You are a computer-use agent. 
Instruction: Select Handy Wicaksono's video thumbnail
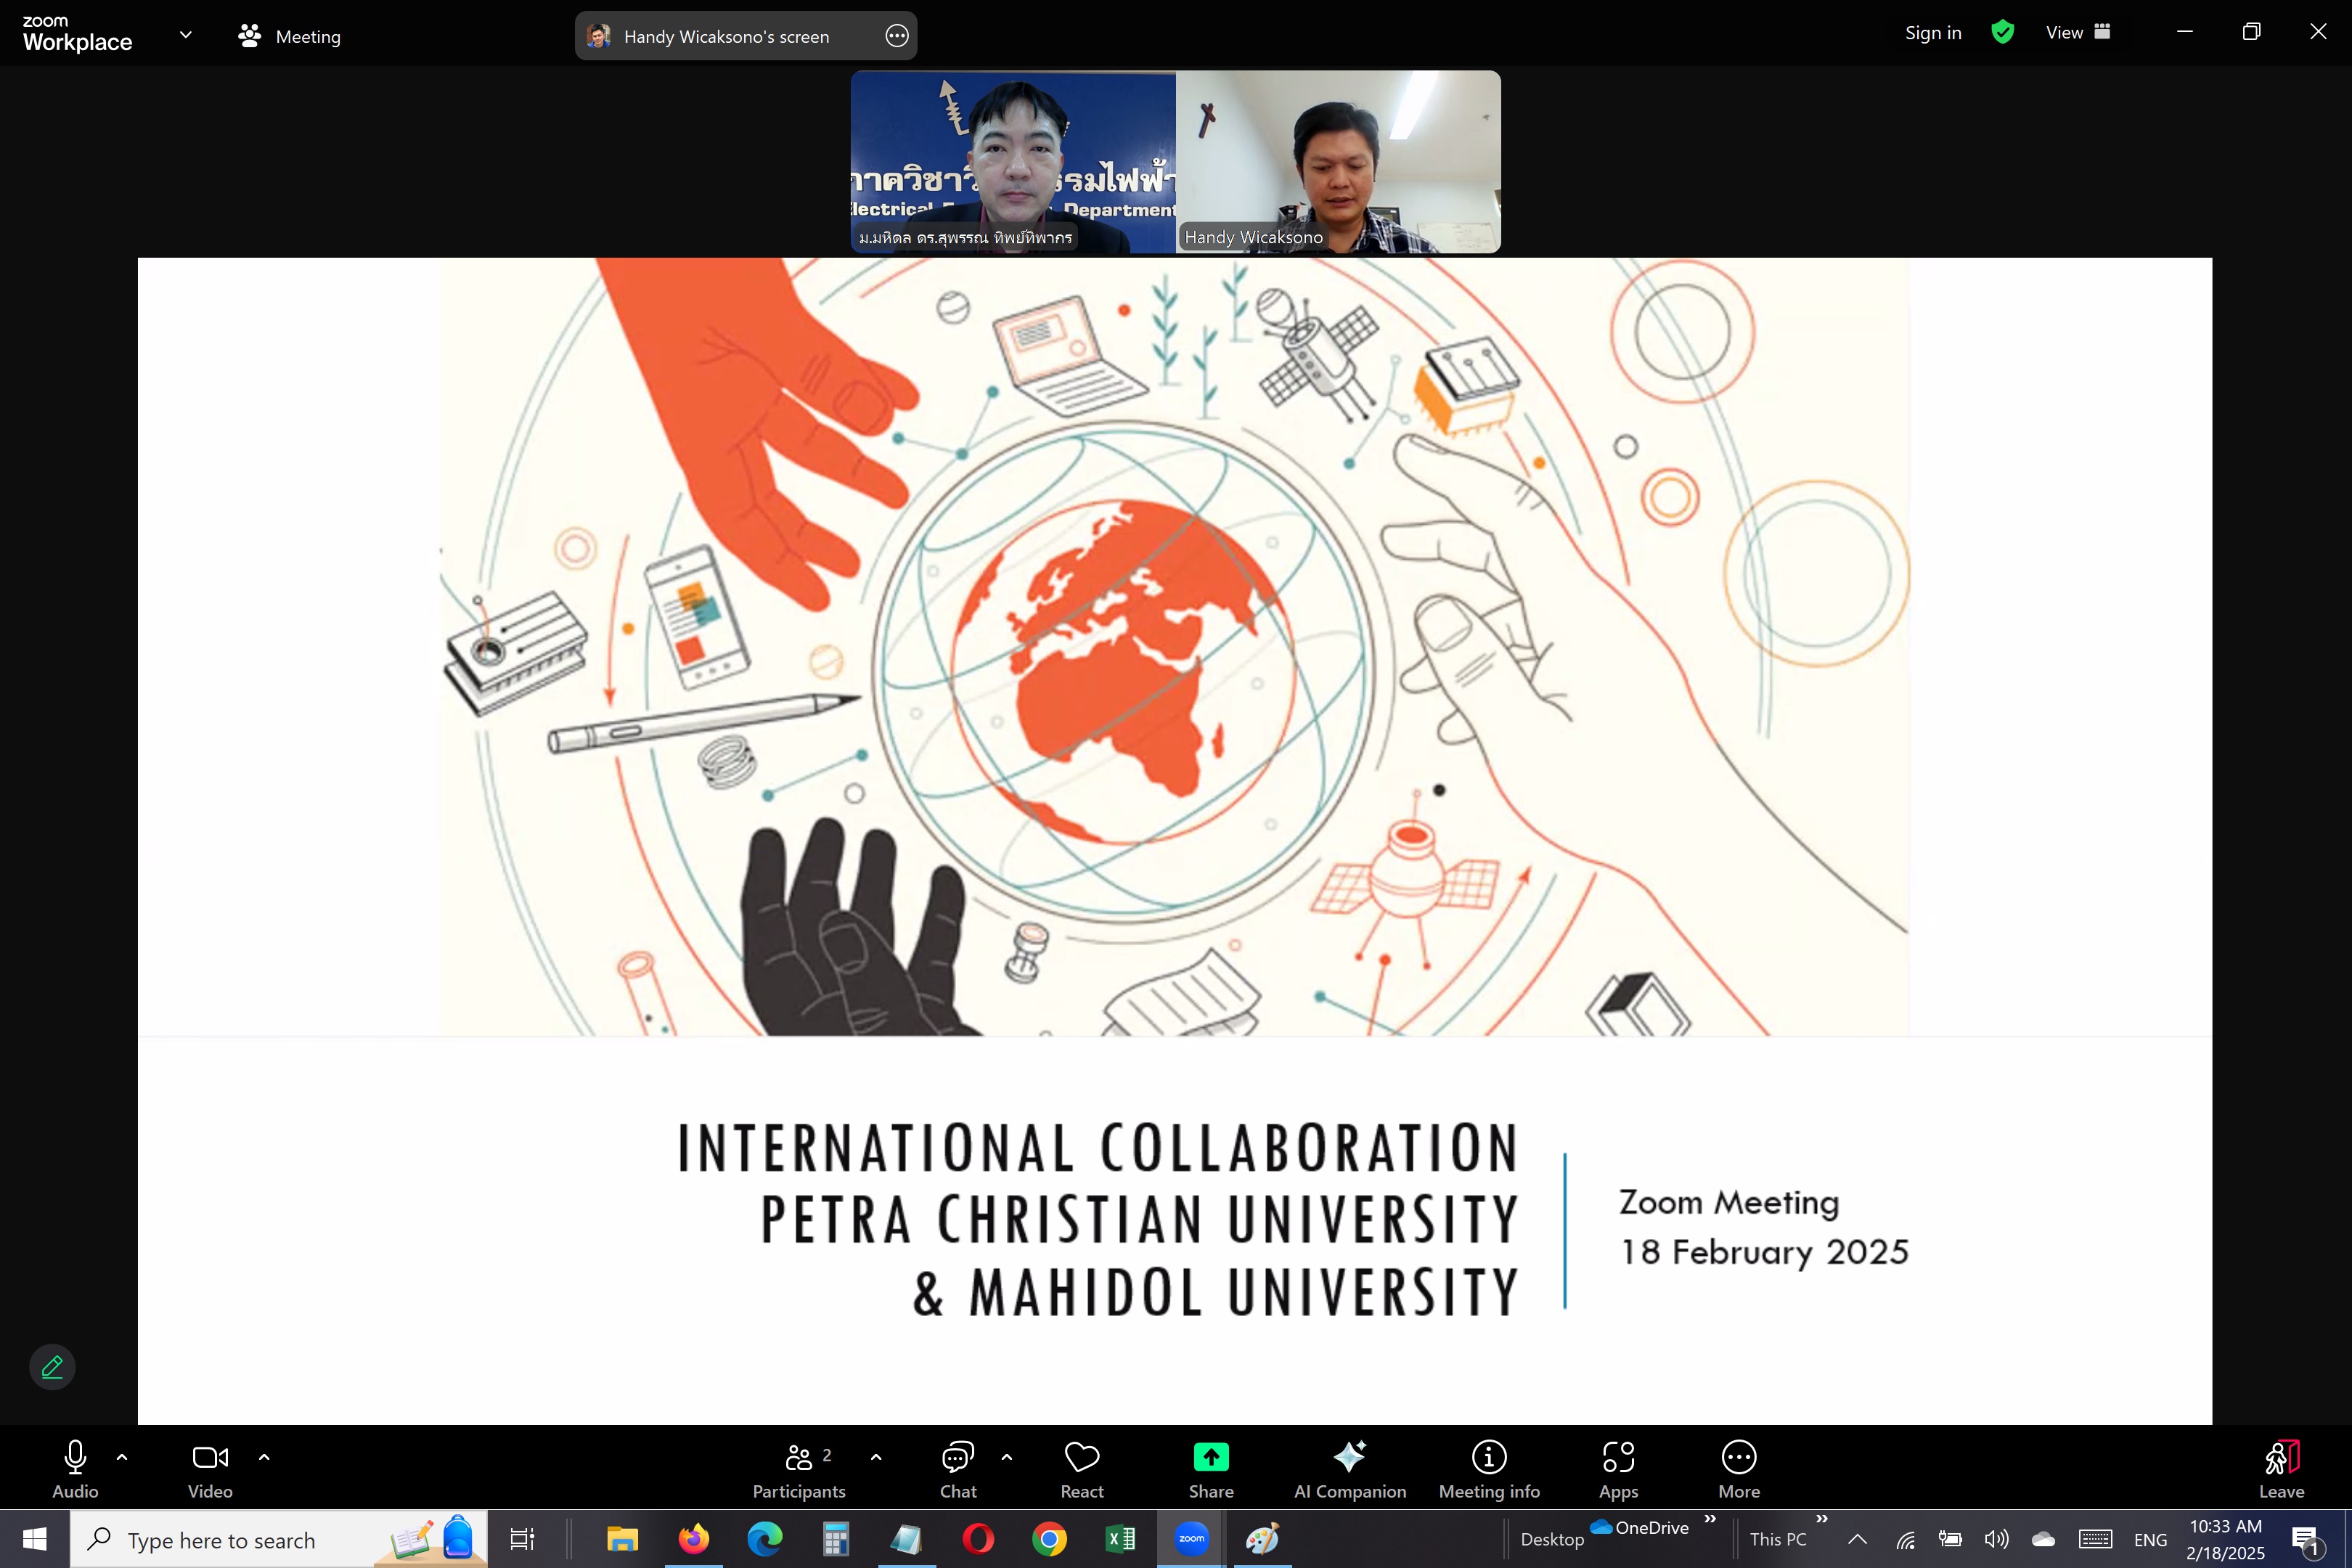[1337, 161]
